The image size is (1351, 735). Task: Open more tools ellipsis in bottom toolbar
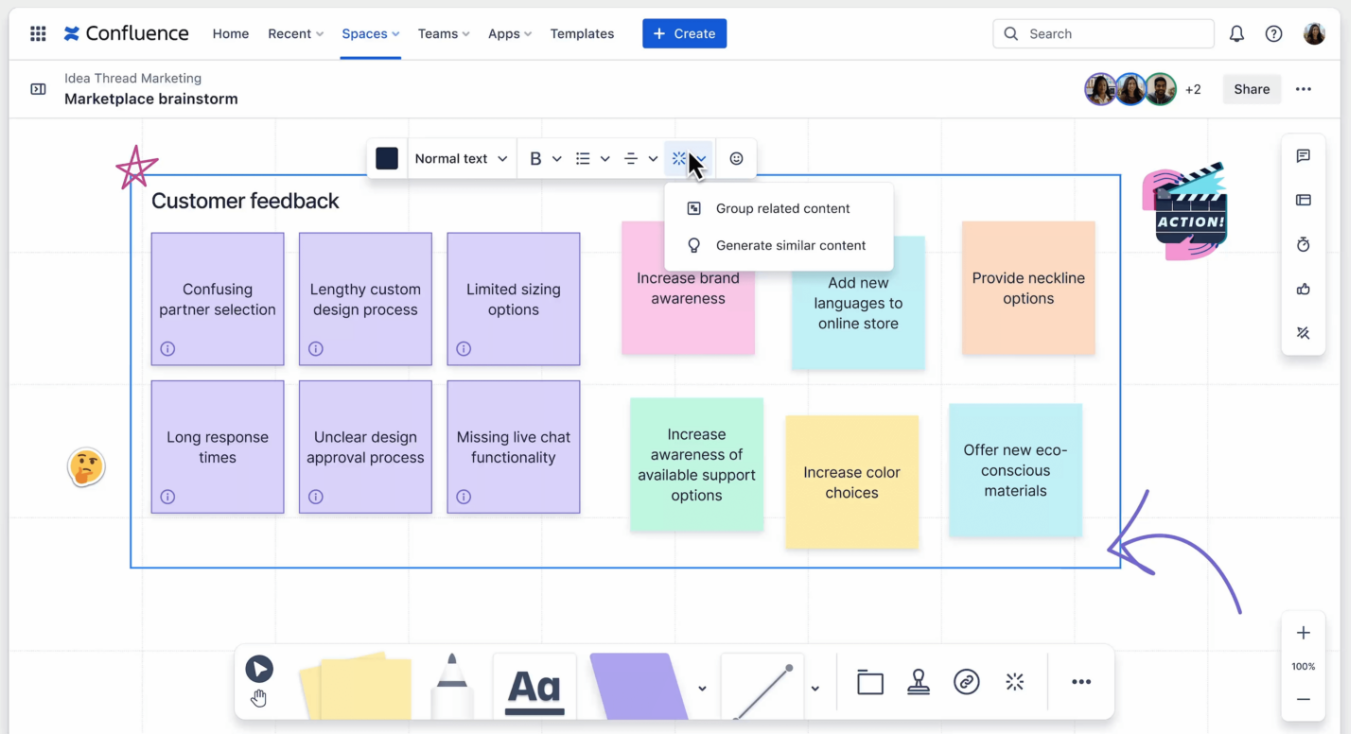pyautogui.click(x=1081, y=682)
